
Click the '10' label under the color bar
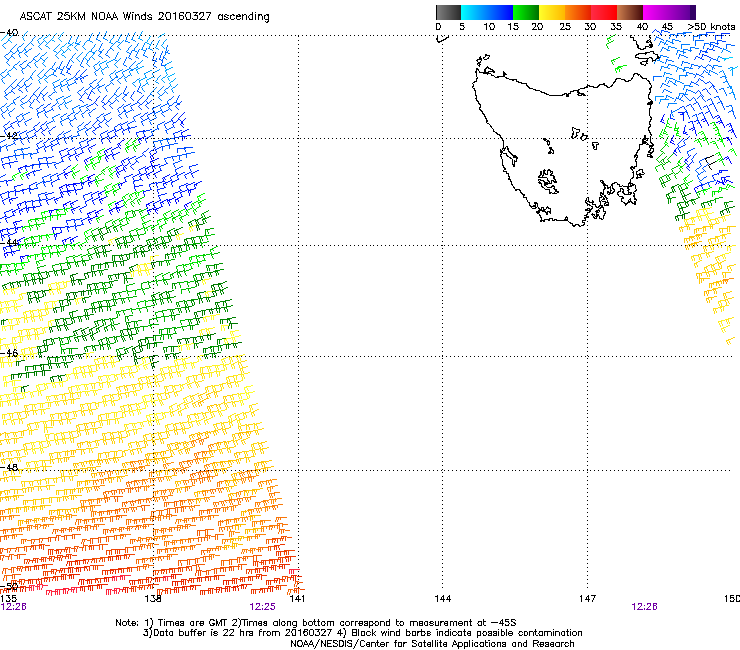tap(489, 26)
